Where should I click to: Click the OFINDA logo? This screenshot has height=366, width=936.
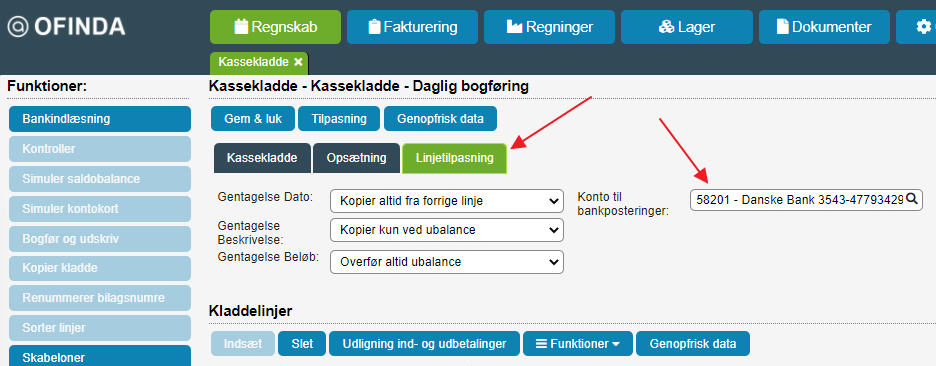(x=66, y=26)
